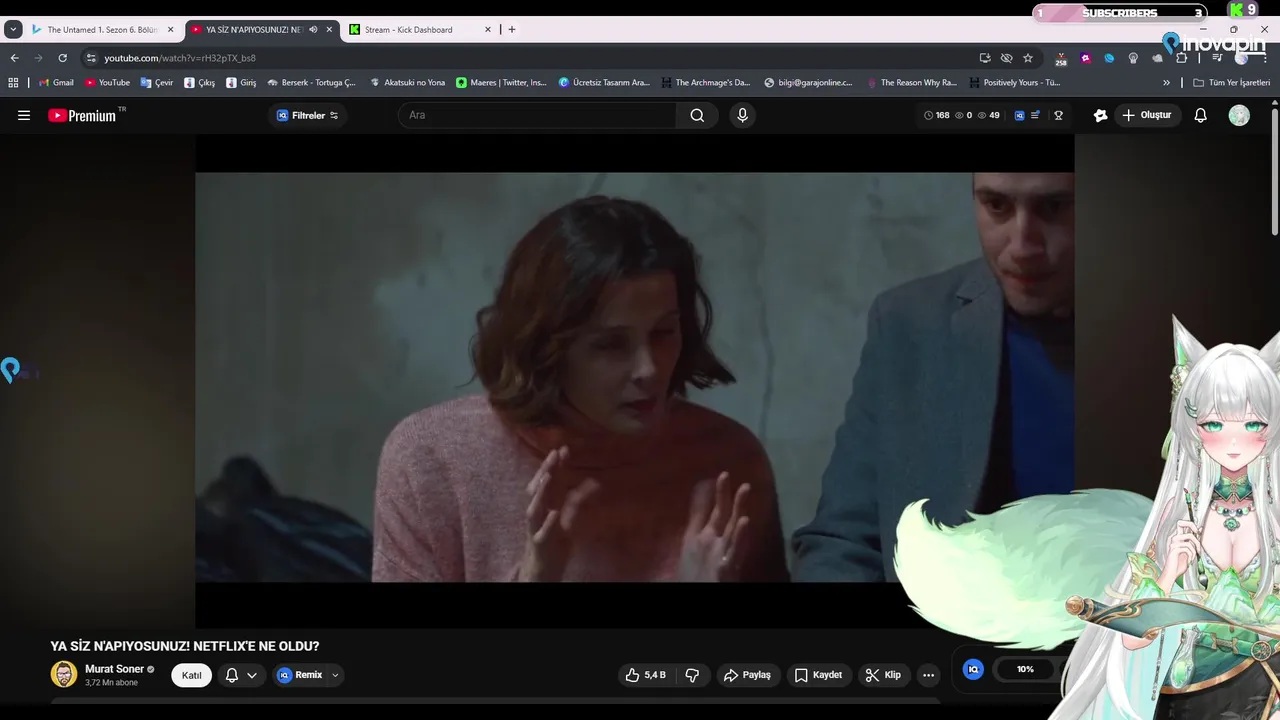The image size is (1280, 720).
Task: Open the extension showing badge 258
Action: pyautogui.click(x=1061, y=59)
